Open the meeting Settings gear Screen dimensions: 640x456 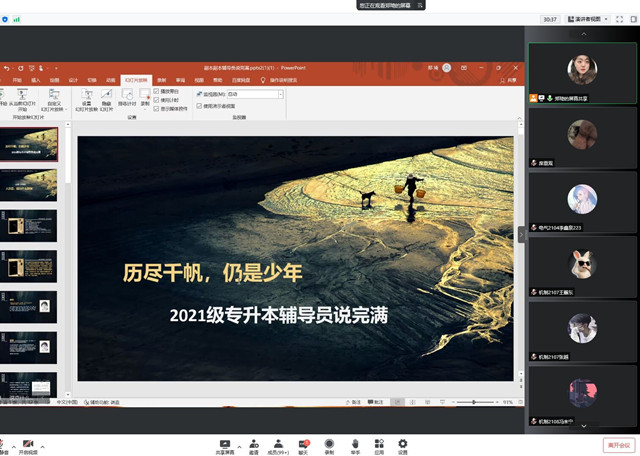click(403, 444)
